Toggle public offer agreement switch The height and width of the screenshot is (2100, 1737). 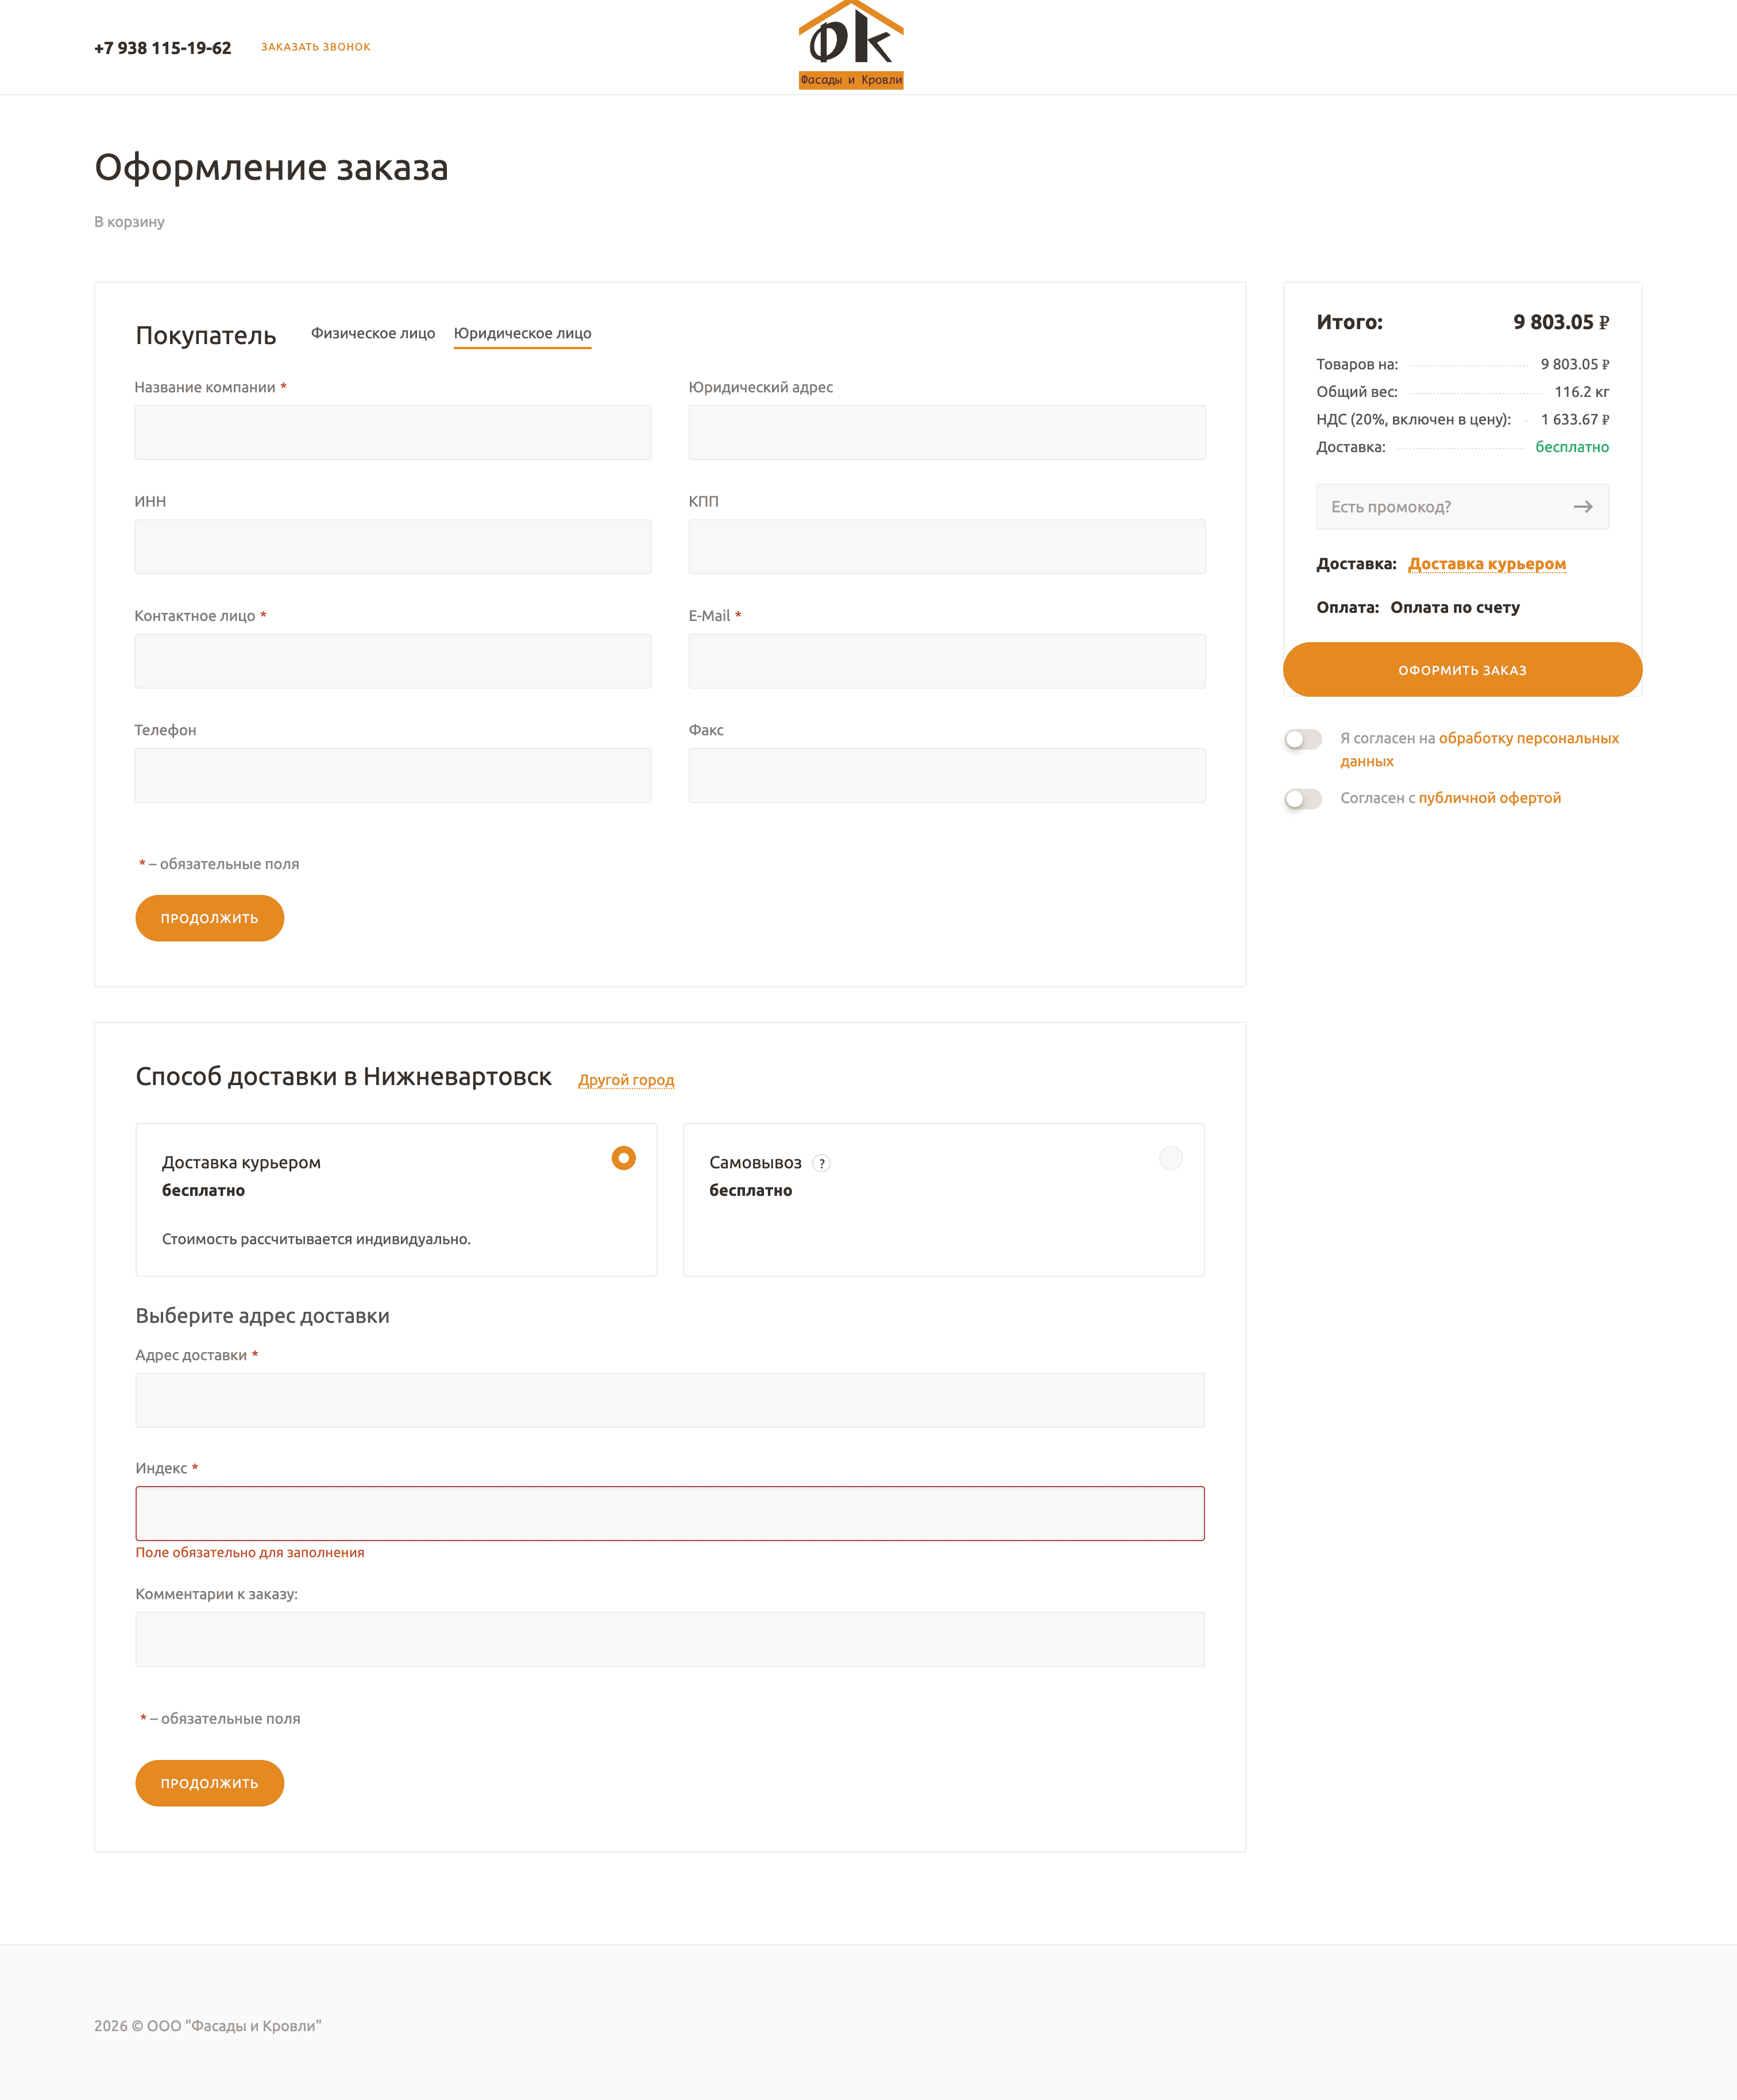1303,798
